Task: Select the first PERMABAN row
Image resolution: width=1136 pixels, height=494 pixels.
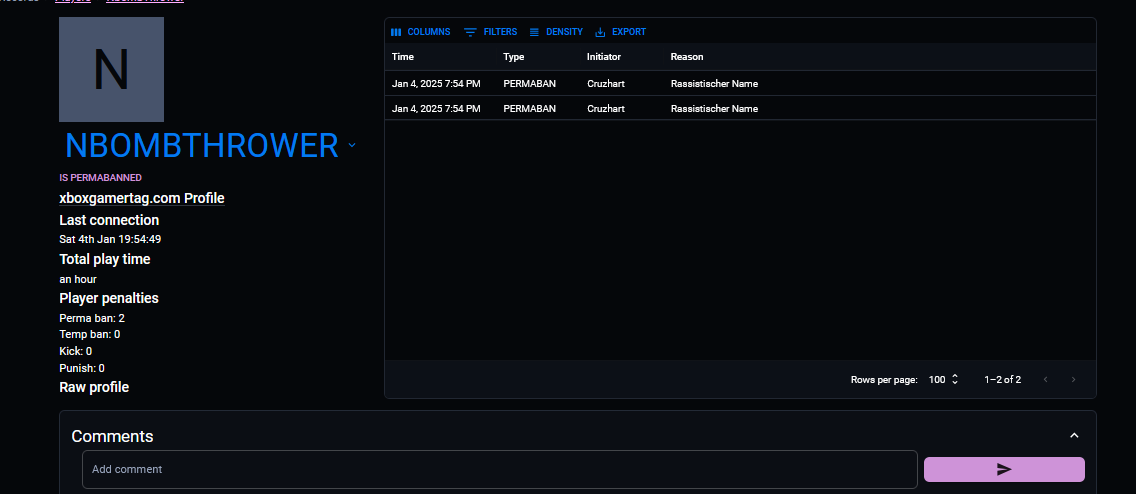Action: [529, 84]
